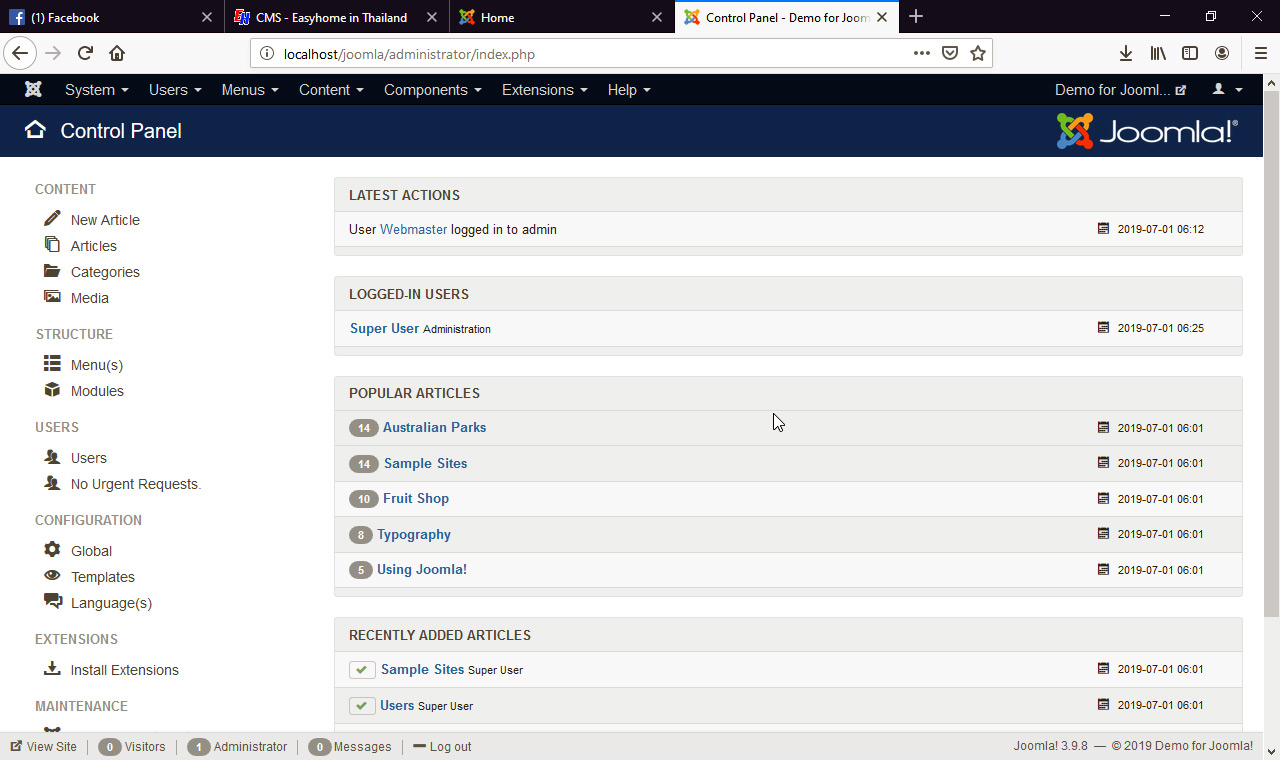
Task: Click Firefox tracking protection shield toggle
Action: (x=949, y=53)
